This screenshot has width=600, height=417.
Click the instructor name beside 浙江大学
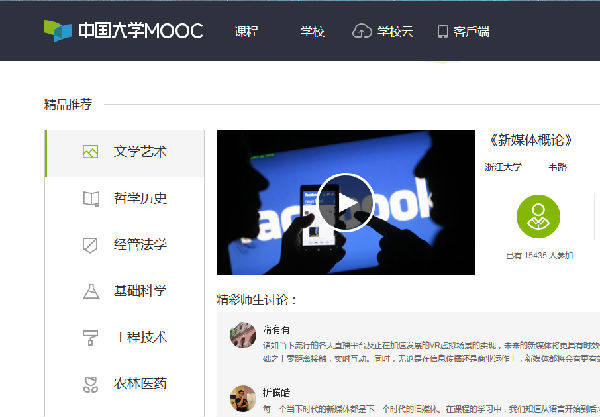pos(557,167)
